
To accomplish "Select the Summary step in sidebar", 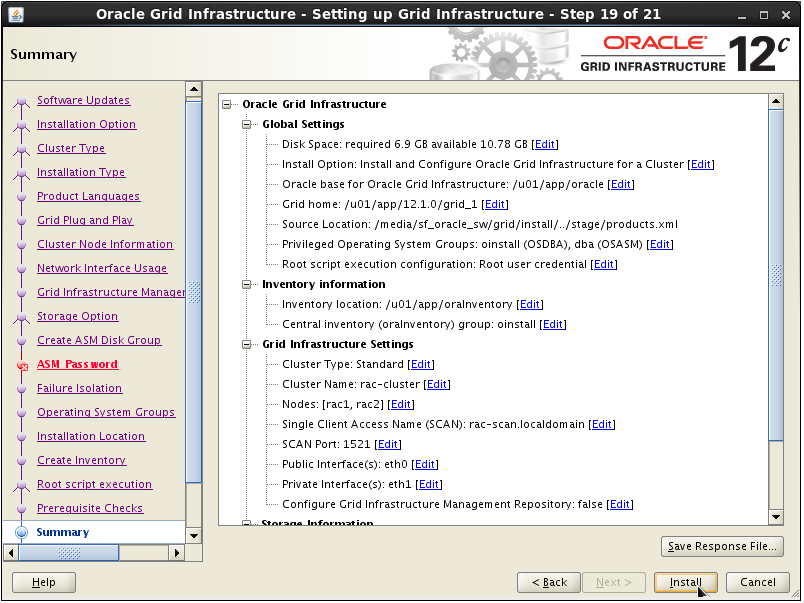I will tap(63, 533).
